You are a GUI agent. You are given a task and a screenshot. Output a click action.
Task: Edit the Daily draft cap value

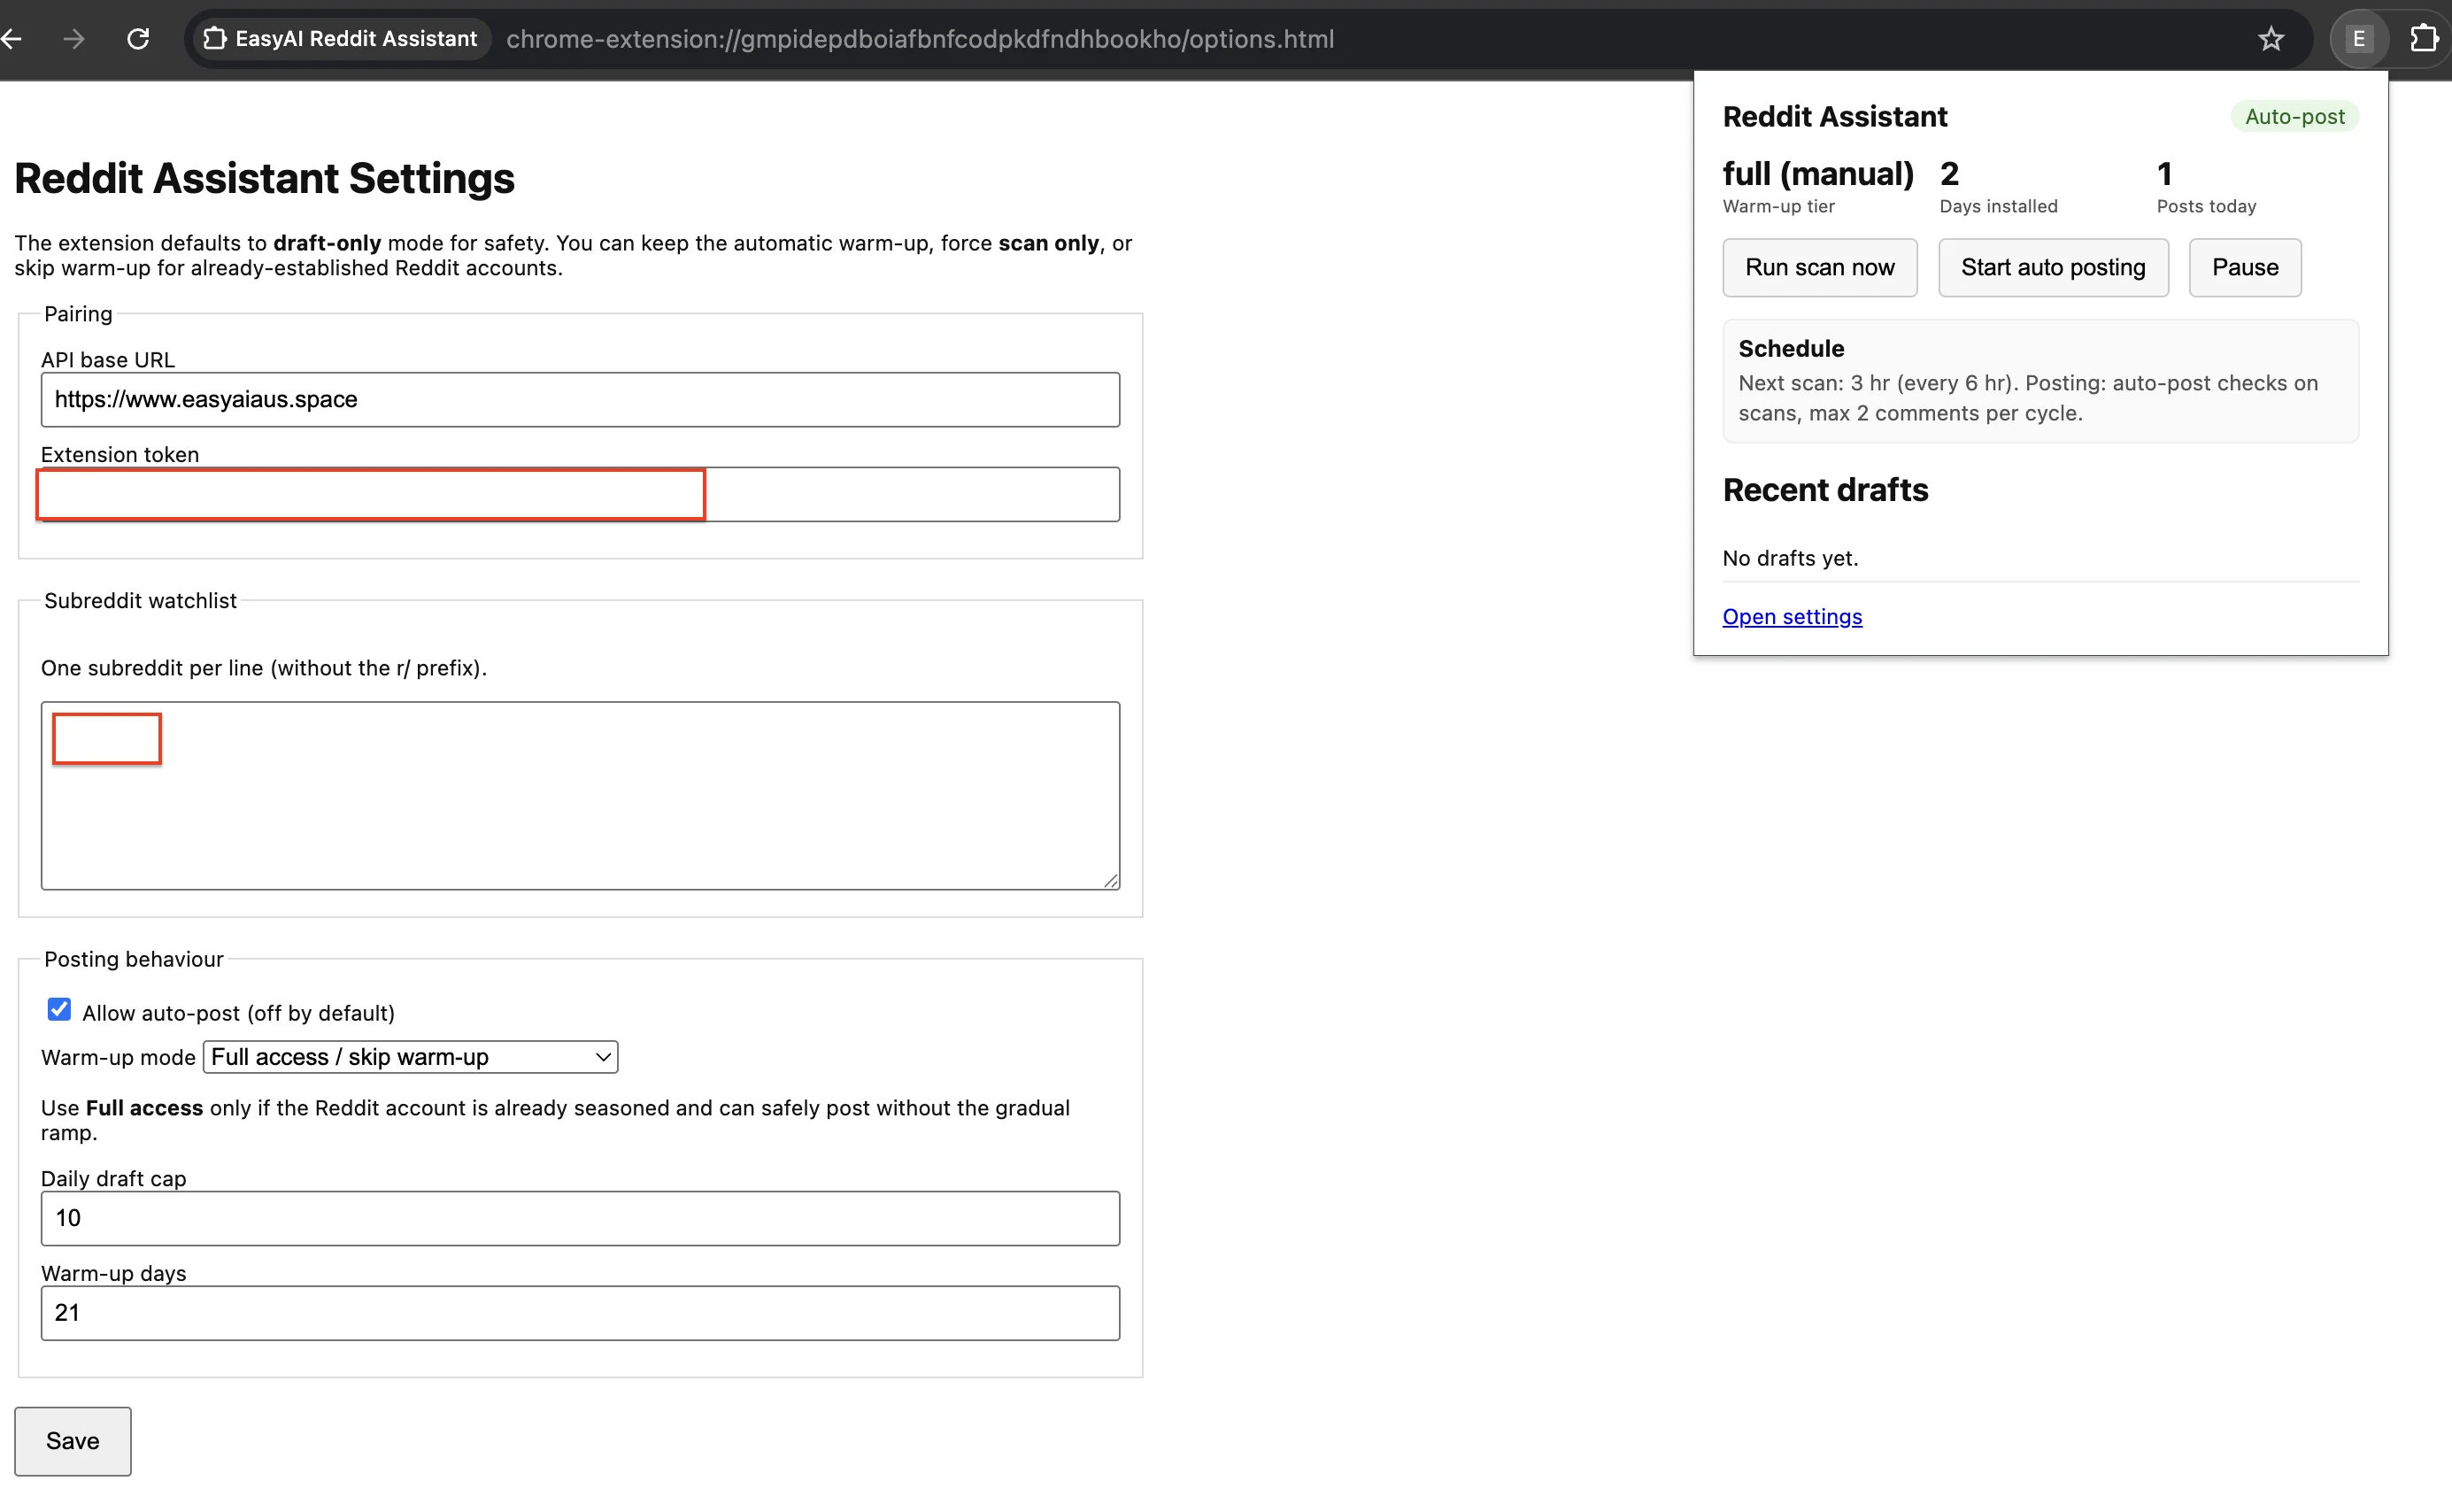click(580, 1218)
